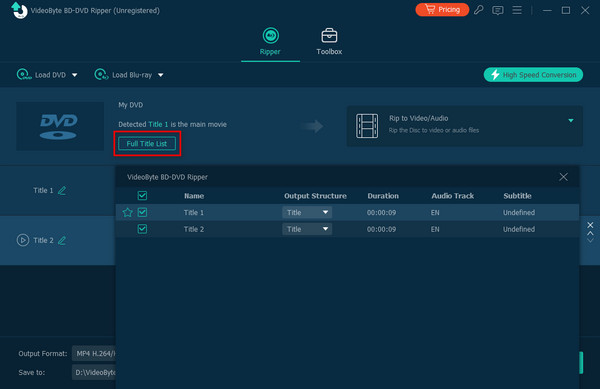Toggle the select-all checkbox in header
Image resolution: width=600 pixels, height=389 pixels.
click(142, 196)
